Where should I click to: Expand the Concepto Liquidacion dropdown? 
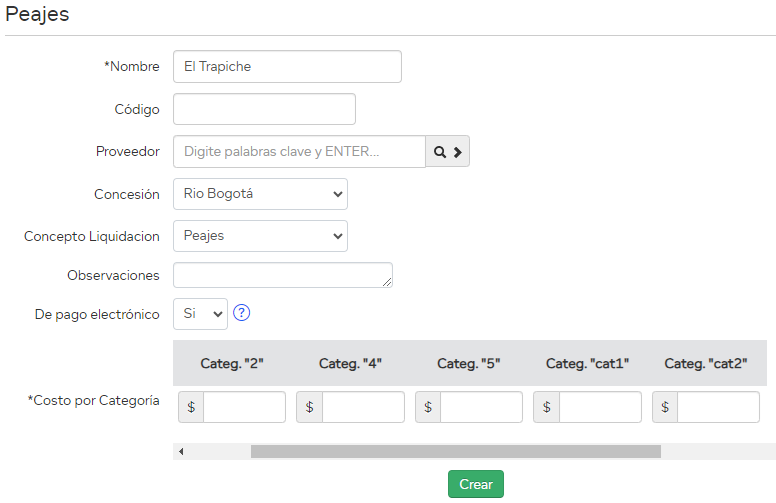260,236
